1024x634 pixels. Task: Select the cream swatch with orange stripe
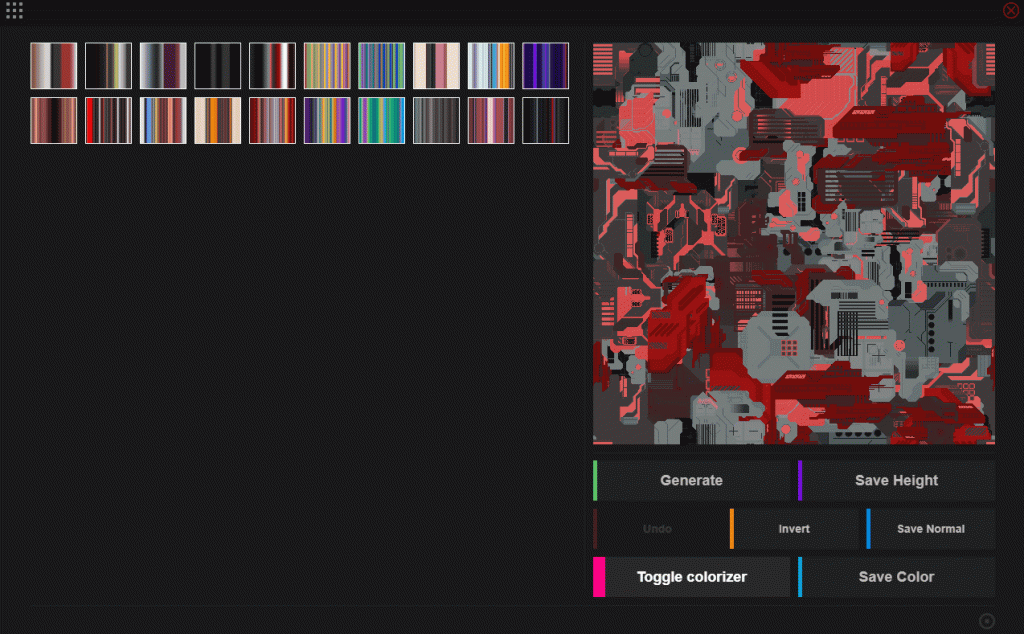[x=218, y=121]
